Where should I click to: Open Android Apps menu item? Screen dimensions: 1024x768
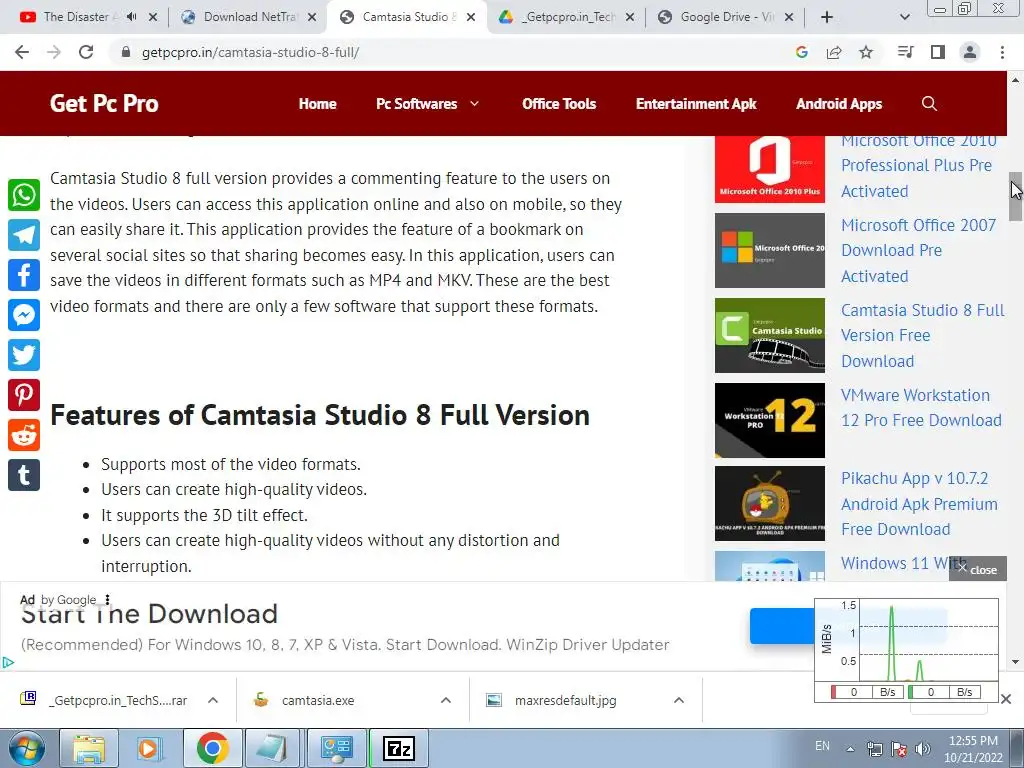(x=839, y=103)
